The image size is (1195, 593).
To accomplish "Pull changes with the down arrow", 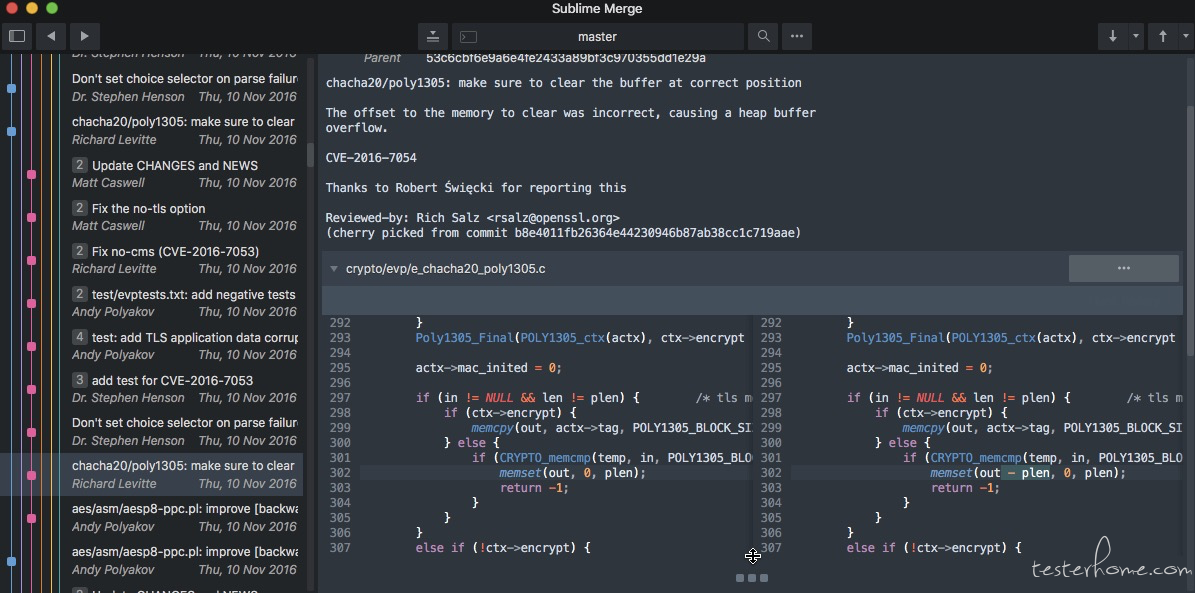I will tap(1113, 36).
